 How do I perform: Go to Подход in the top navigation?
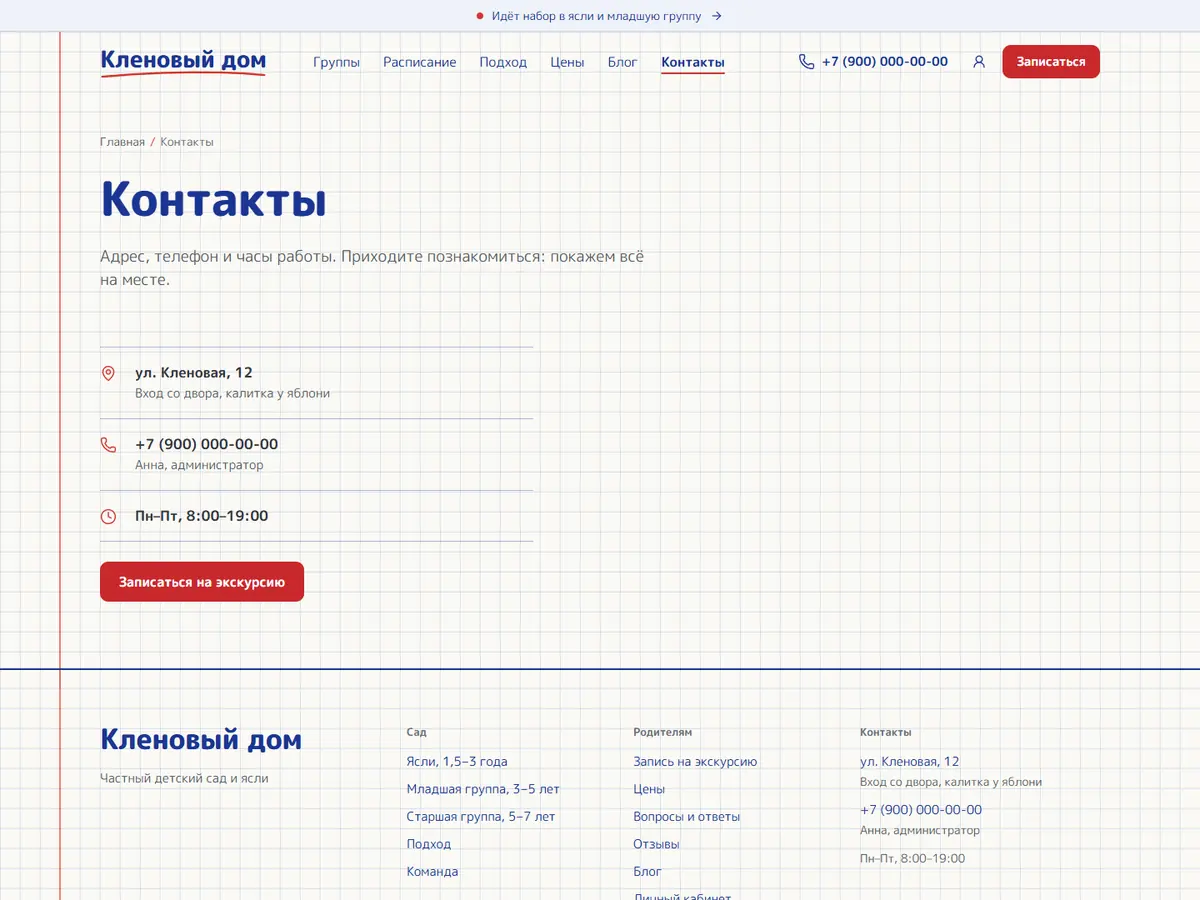pos(503,62)
